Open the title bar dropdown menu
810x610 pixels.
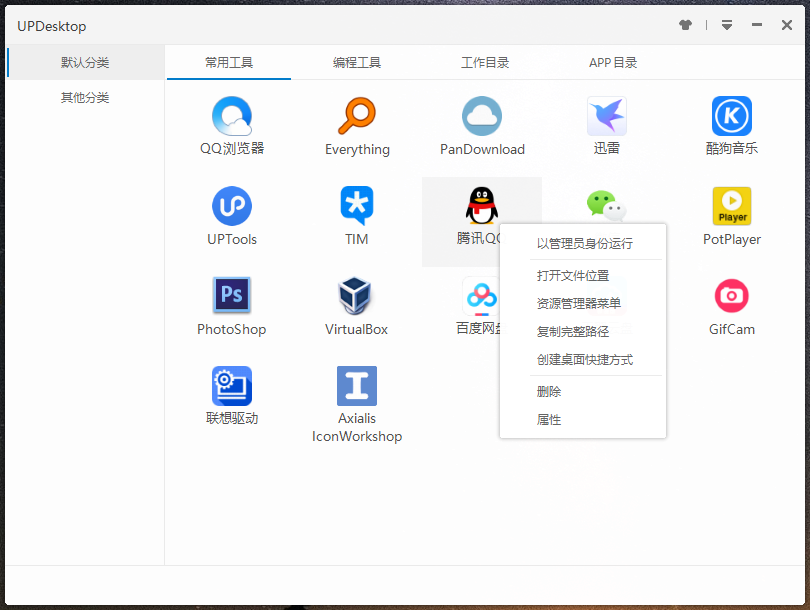tap(727, 25)
